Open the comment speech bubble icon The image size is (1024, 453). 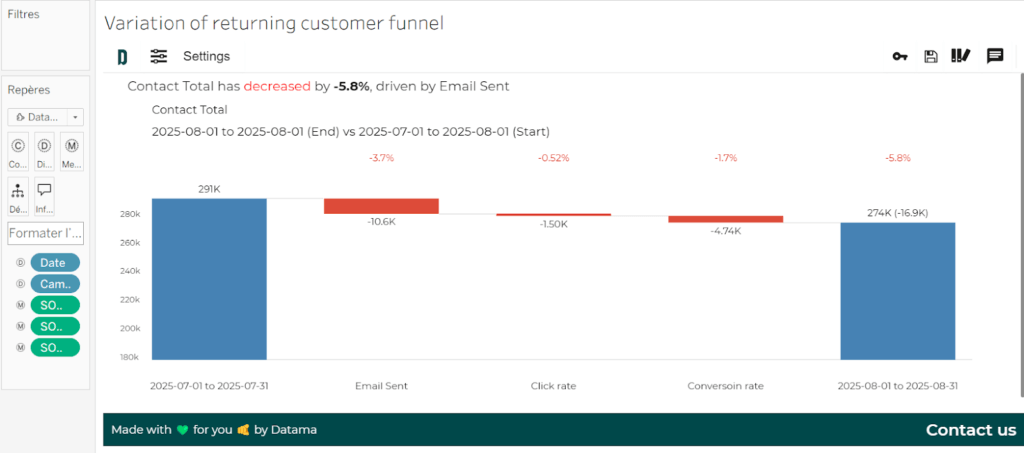point(995,56)
